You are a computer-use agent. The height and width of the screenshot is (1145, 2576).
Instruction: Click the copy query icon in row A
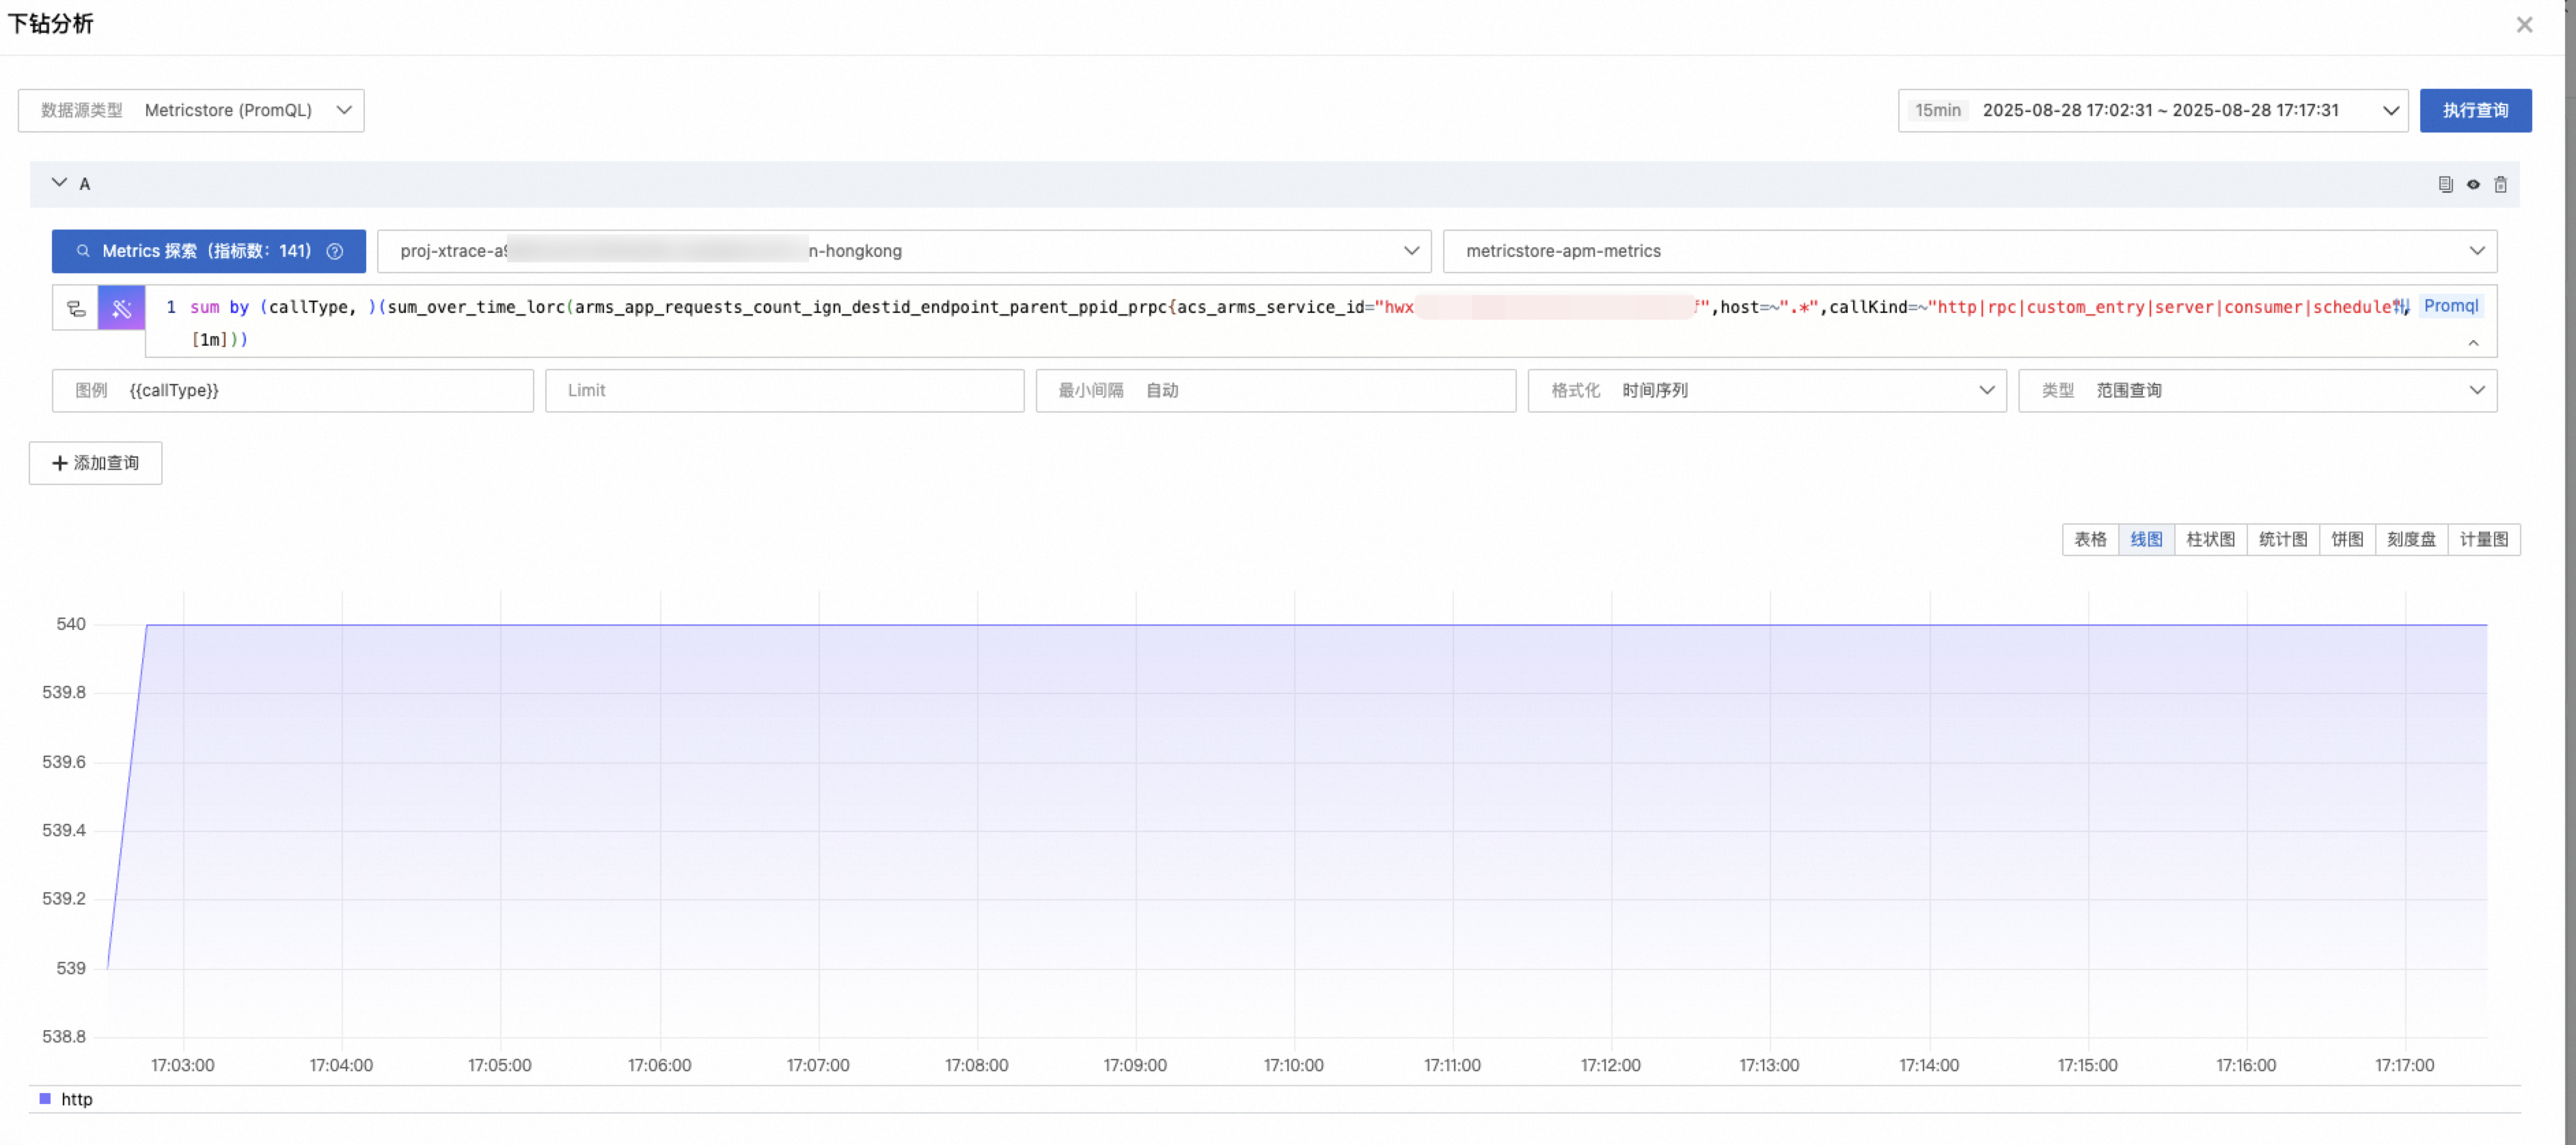(2445, 184)
